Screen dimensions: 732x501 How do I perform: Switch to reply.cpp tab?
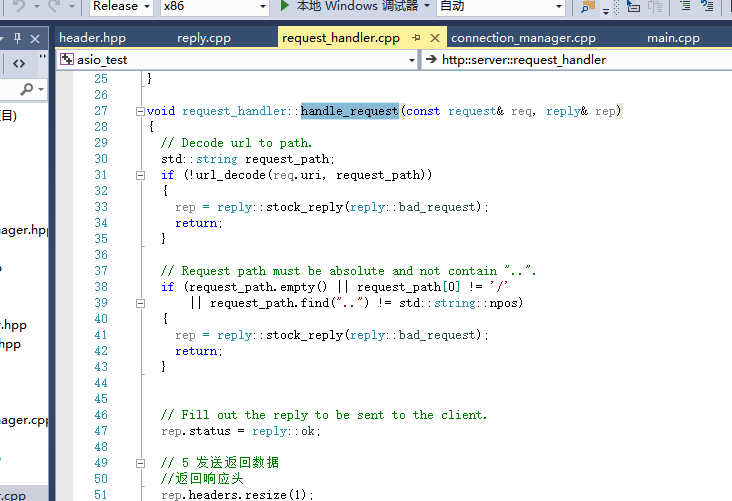tap(204, 38)
